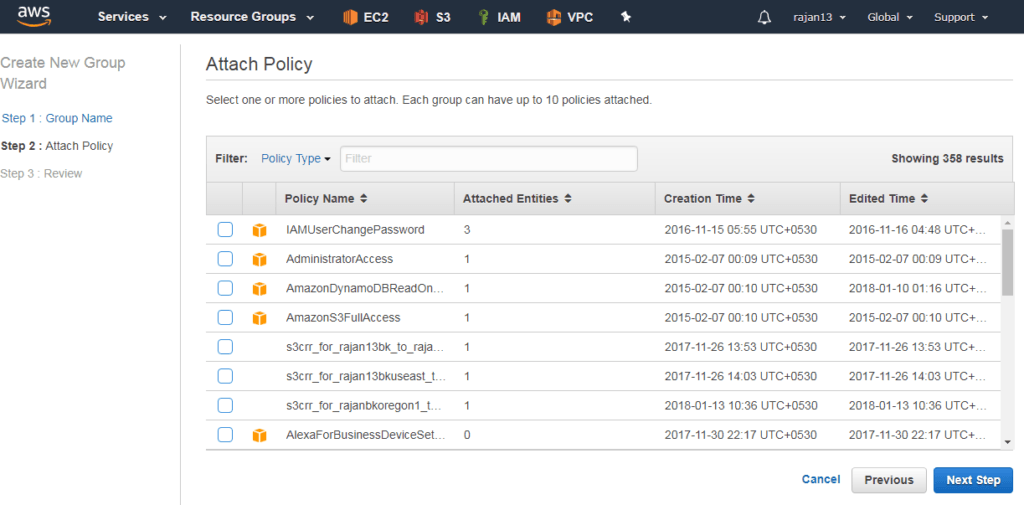Focus the policy Filter text field
The height and width of the screenshot is (505, 1024).
(488, 159)
